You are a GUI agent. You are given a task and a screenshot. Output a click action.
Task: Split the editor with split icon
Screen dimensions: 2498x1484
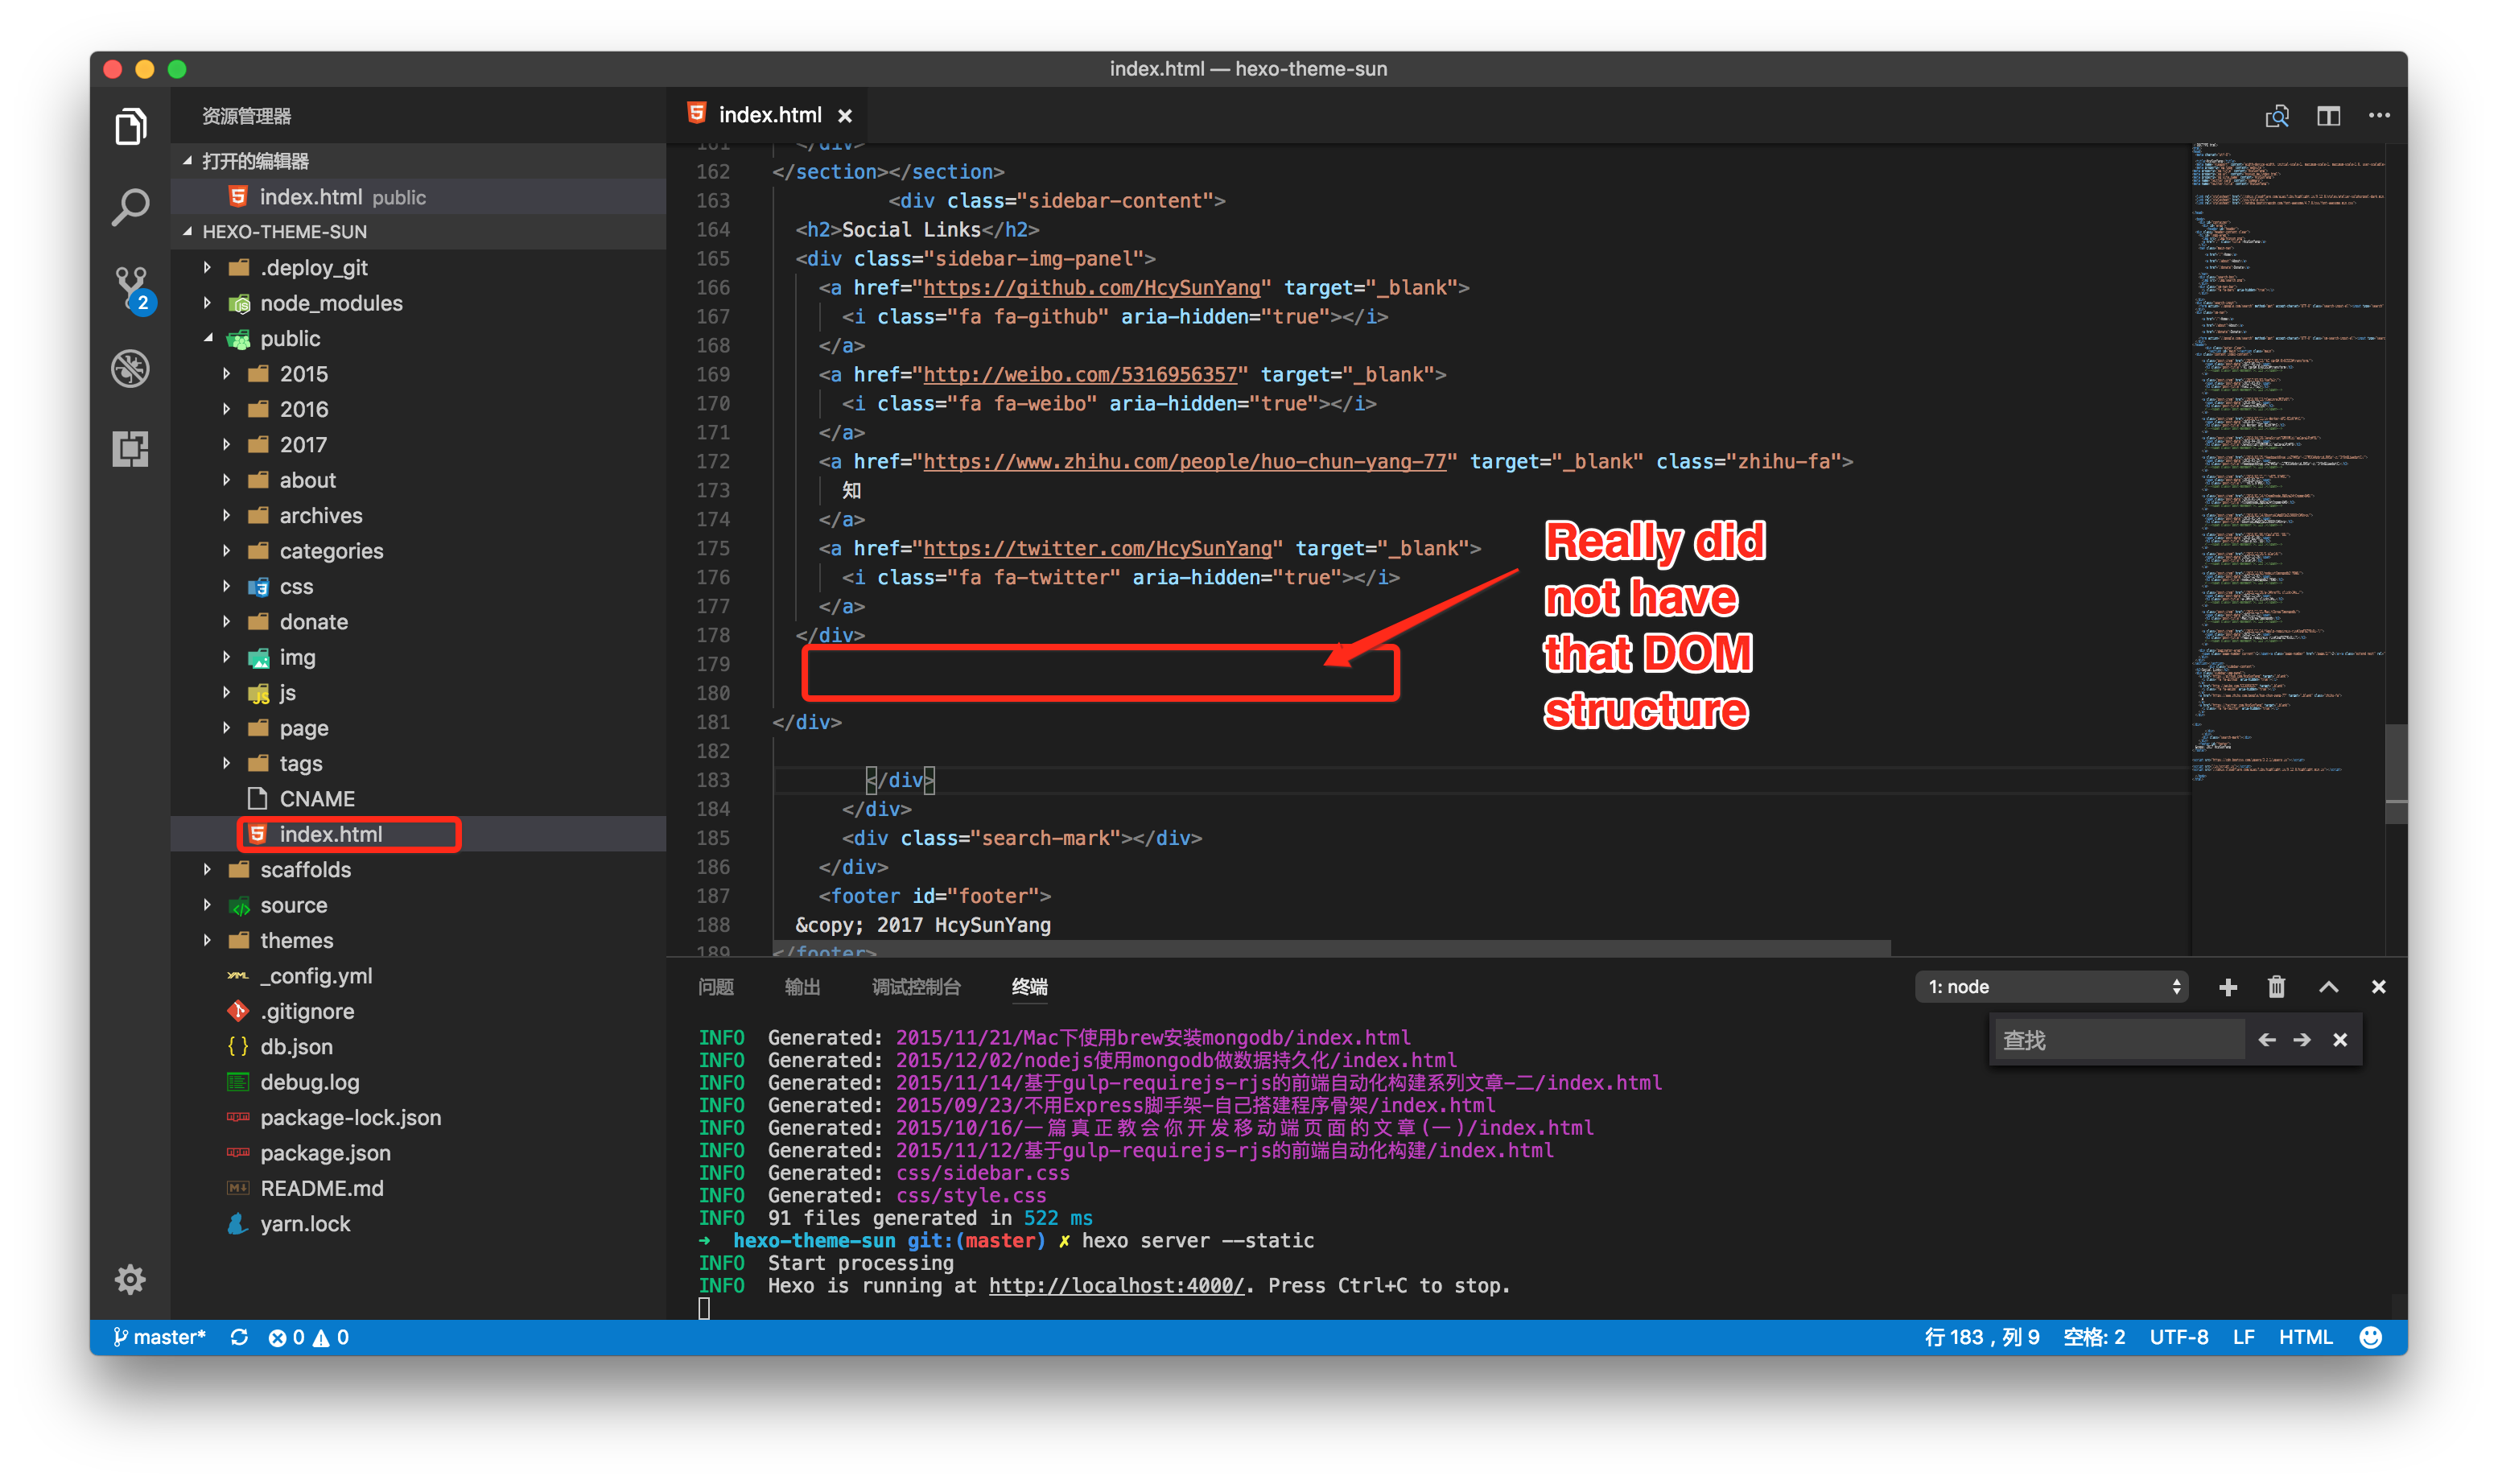pyautogui.click(x=2328, y=116)
